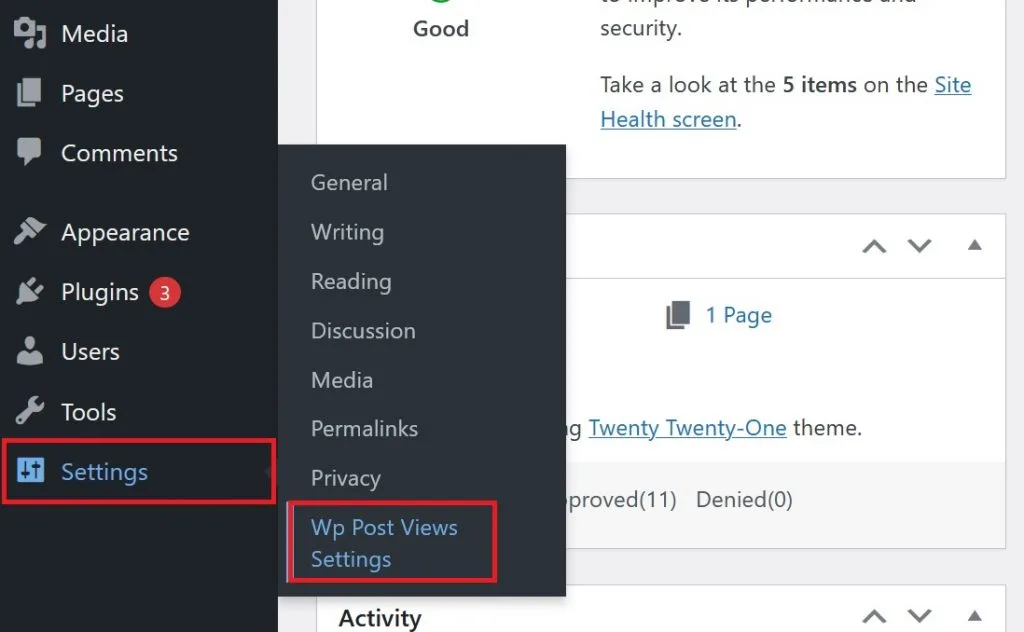
Task: Collapse the Activity panel with triangle toggle
Action: (x=974, y=616)
